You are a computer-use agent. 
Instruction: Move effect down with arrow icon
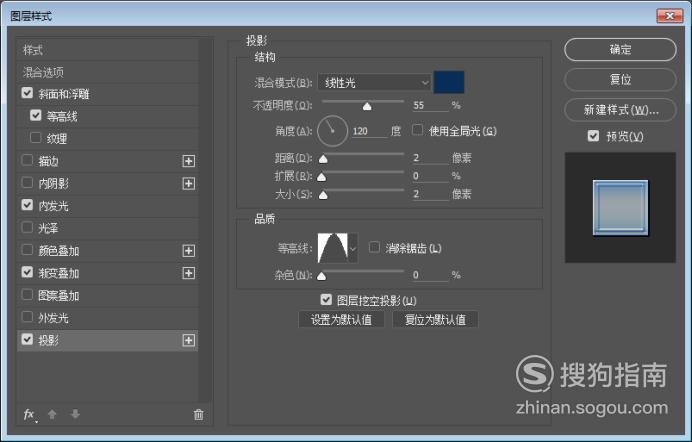75,414
